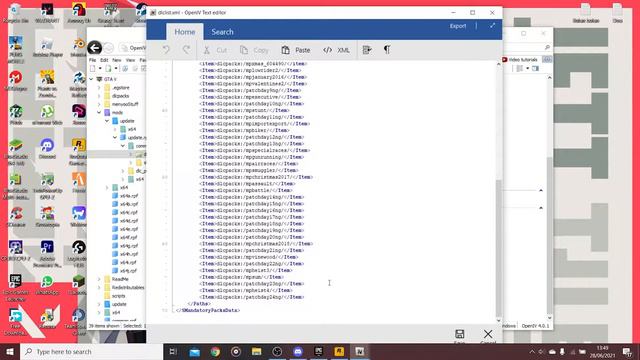Screen dimensions: 640x360
Task: Click the Cut scissors button
Action: point(215,50)
